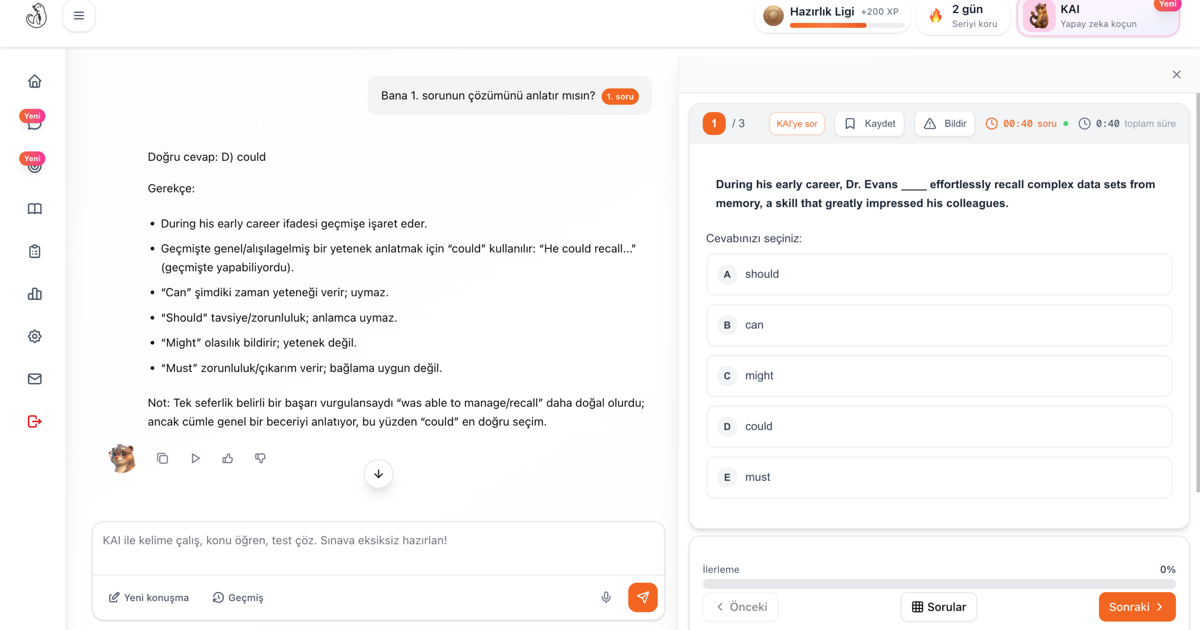This screenshot has height=630, width=1200.
Task: Open statistics bar chart sidebar icon
Action: coord(35,294)
